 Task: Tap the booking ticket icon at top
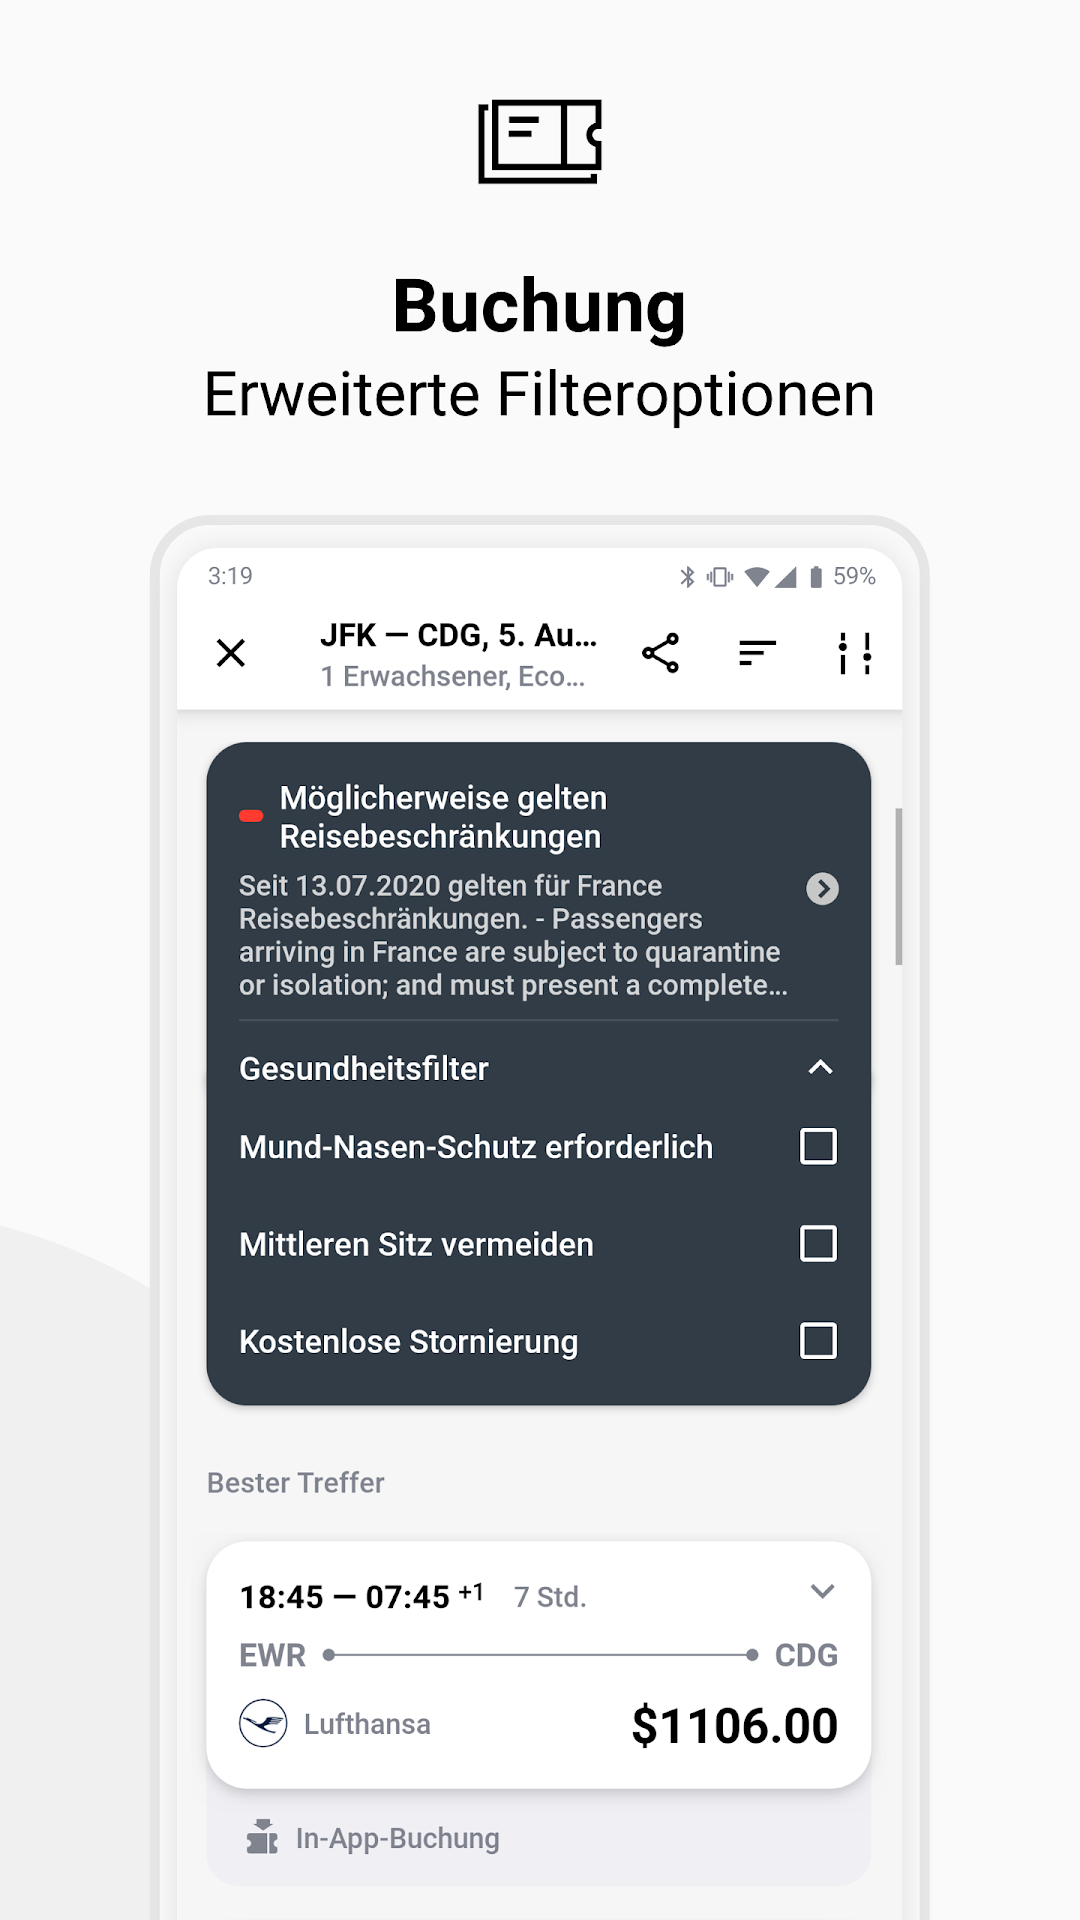click(x=540, y=141)
